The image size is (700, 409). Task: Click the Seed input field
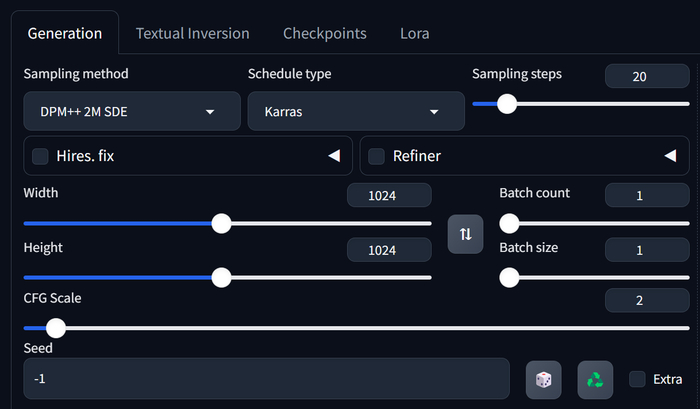tap(266, 379)
